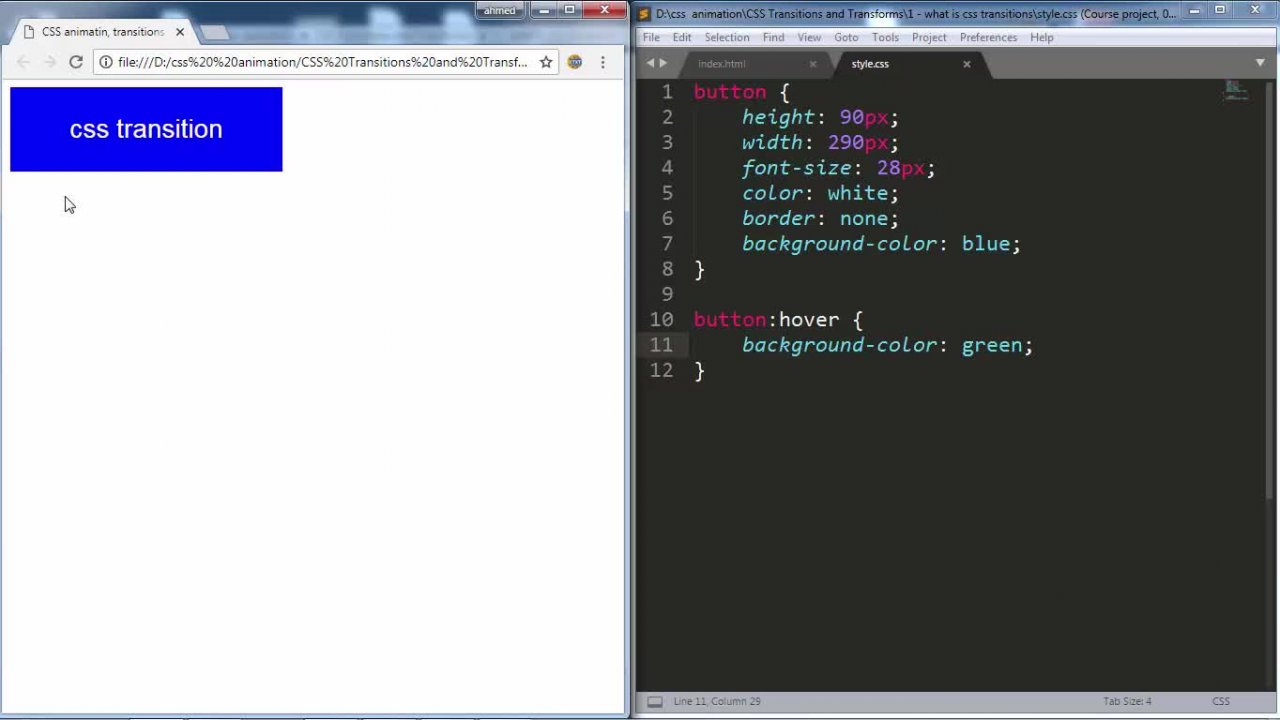Reload the page in Chrome

(x=76, y=62)
